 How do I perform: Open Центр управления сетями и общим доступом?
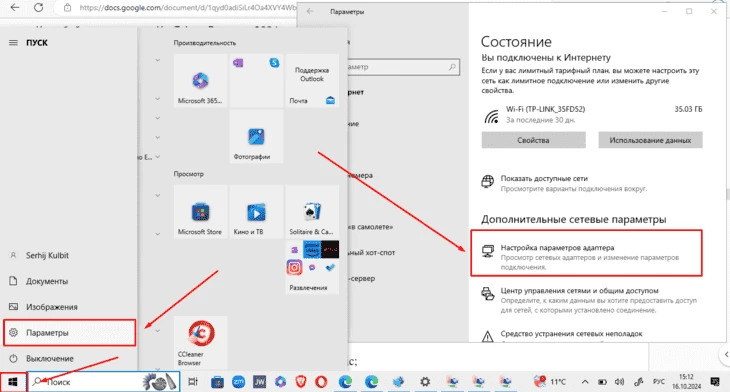(580, 291)
